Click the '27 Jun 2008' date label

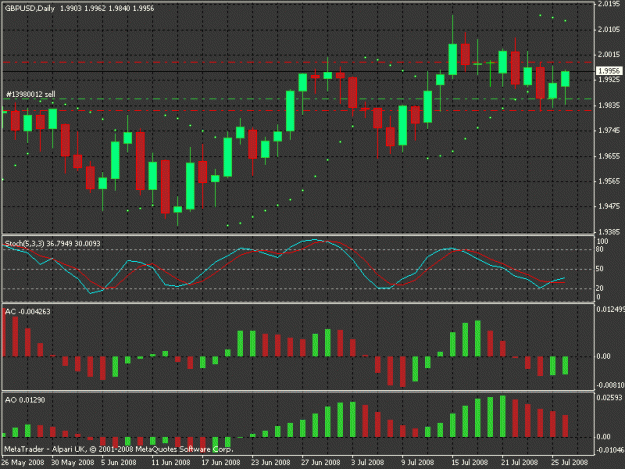pyautogui.click(x=320, y=462)
